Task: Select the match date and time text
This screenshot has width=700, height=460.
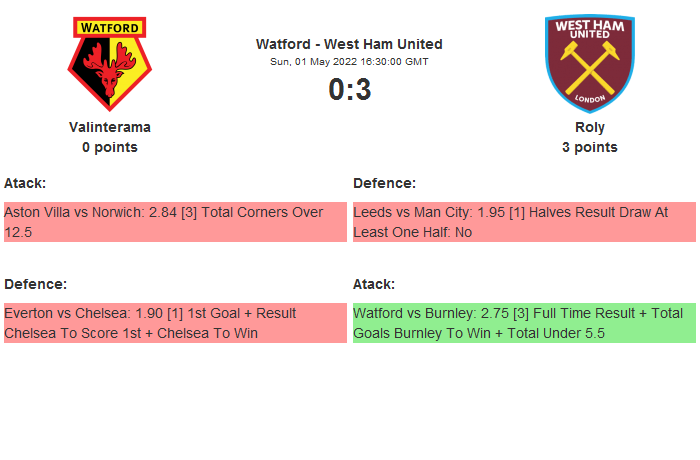Action: click(349, 61)
